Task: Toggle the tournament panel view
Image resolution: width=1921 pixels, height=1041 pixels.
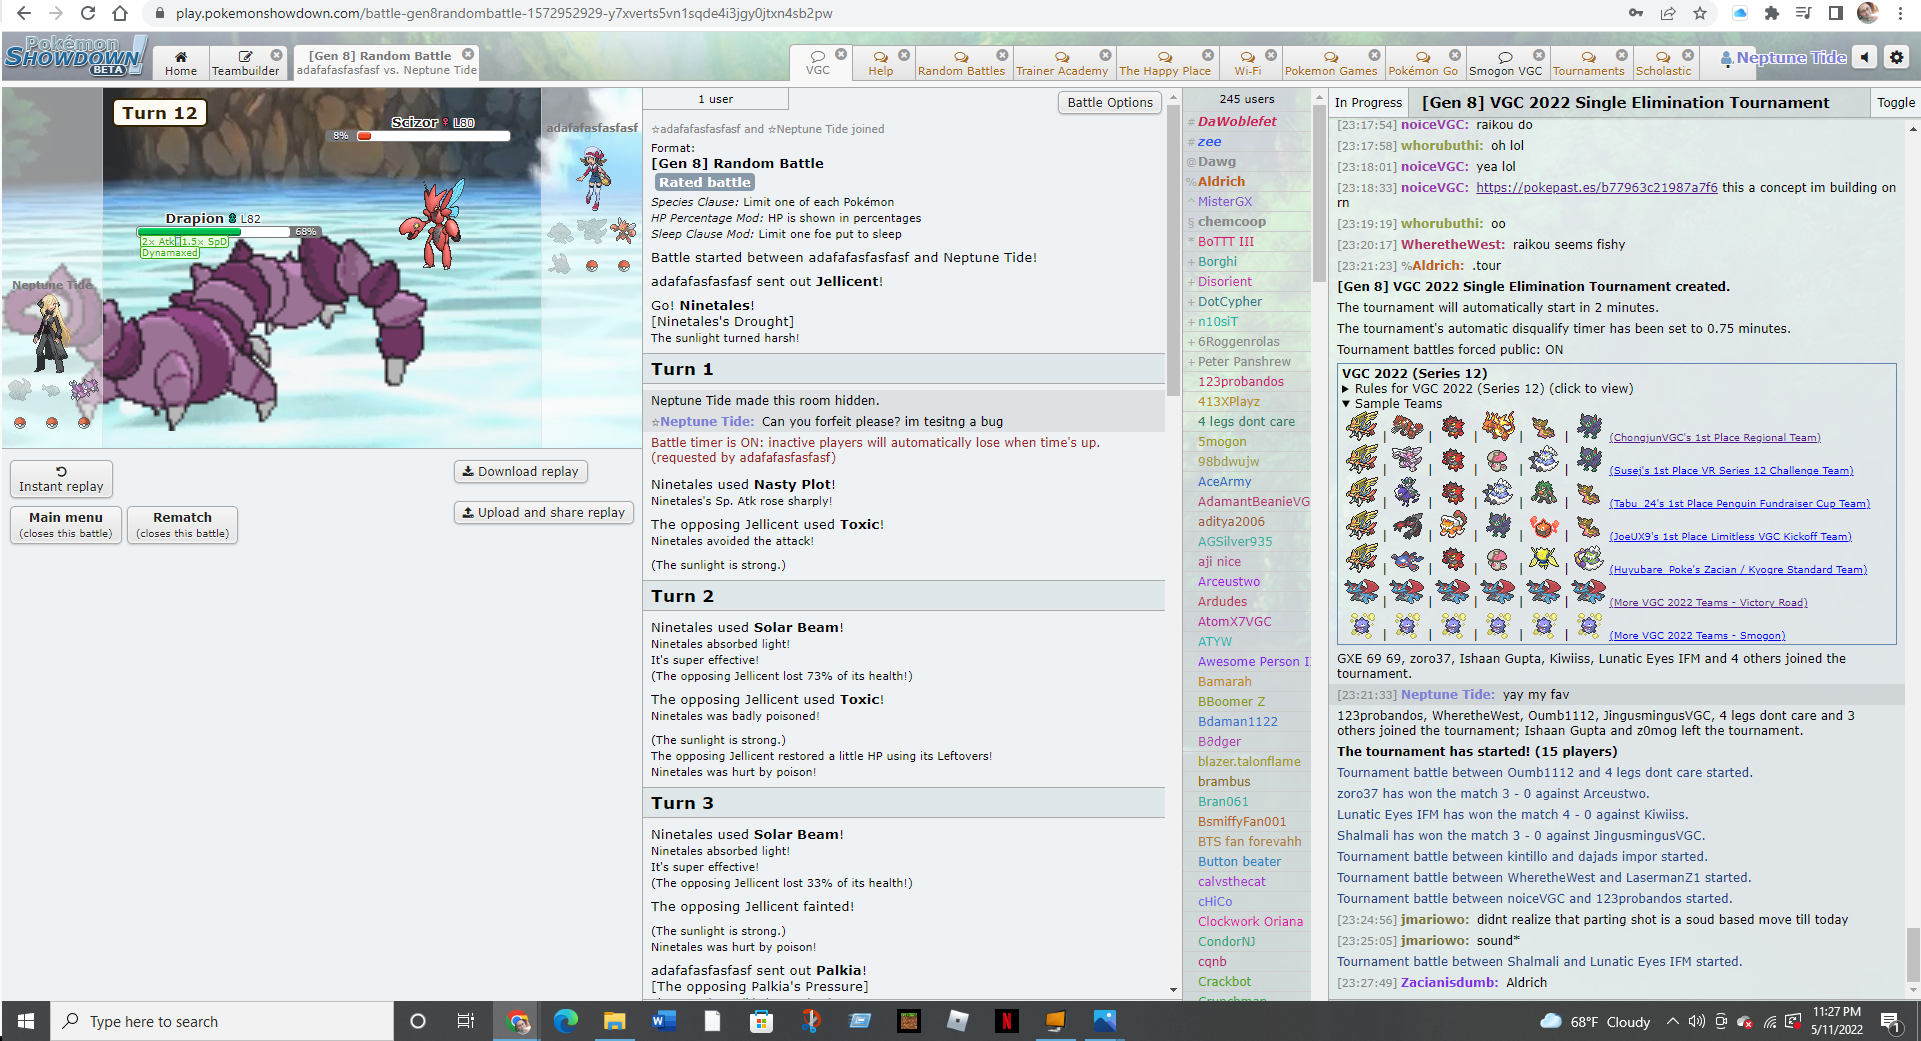Action: click(1895, 102)
